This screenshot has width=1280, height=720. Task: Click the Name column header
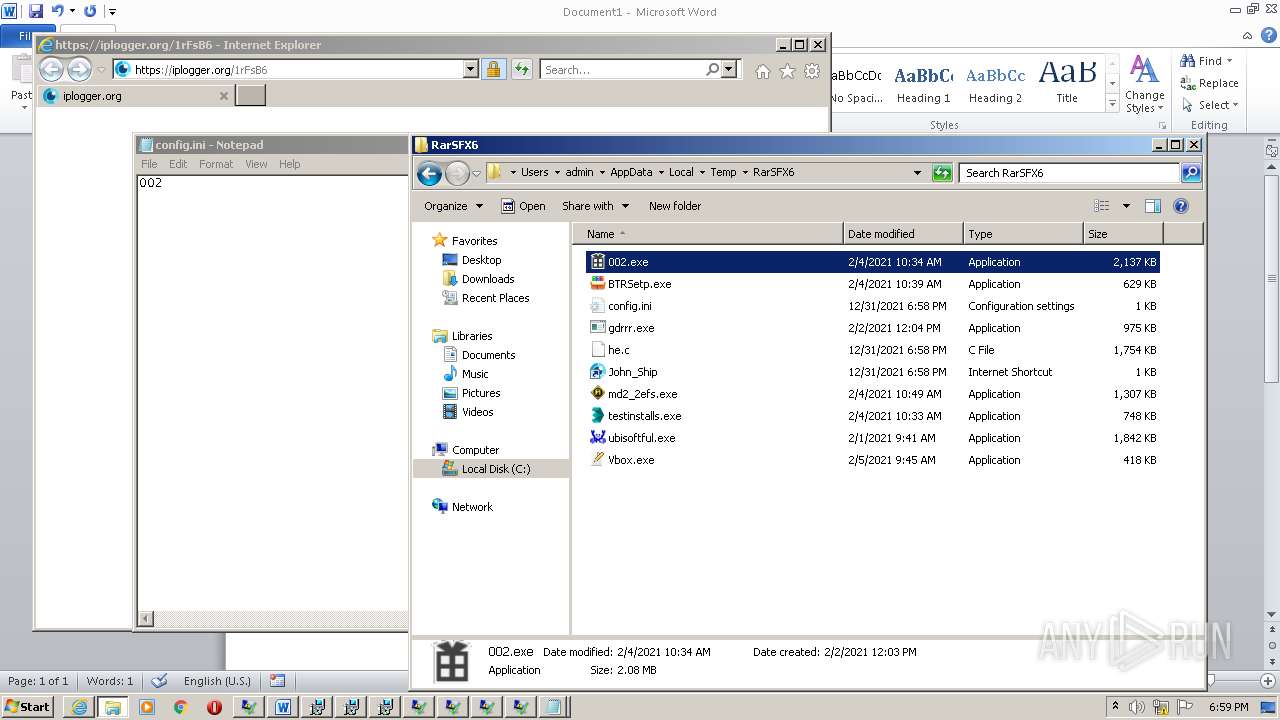coord(708,234)
